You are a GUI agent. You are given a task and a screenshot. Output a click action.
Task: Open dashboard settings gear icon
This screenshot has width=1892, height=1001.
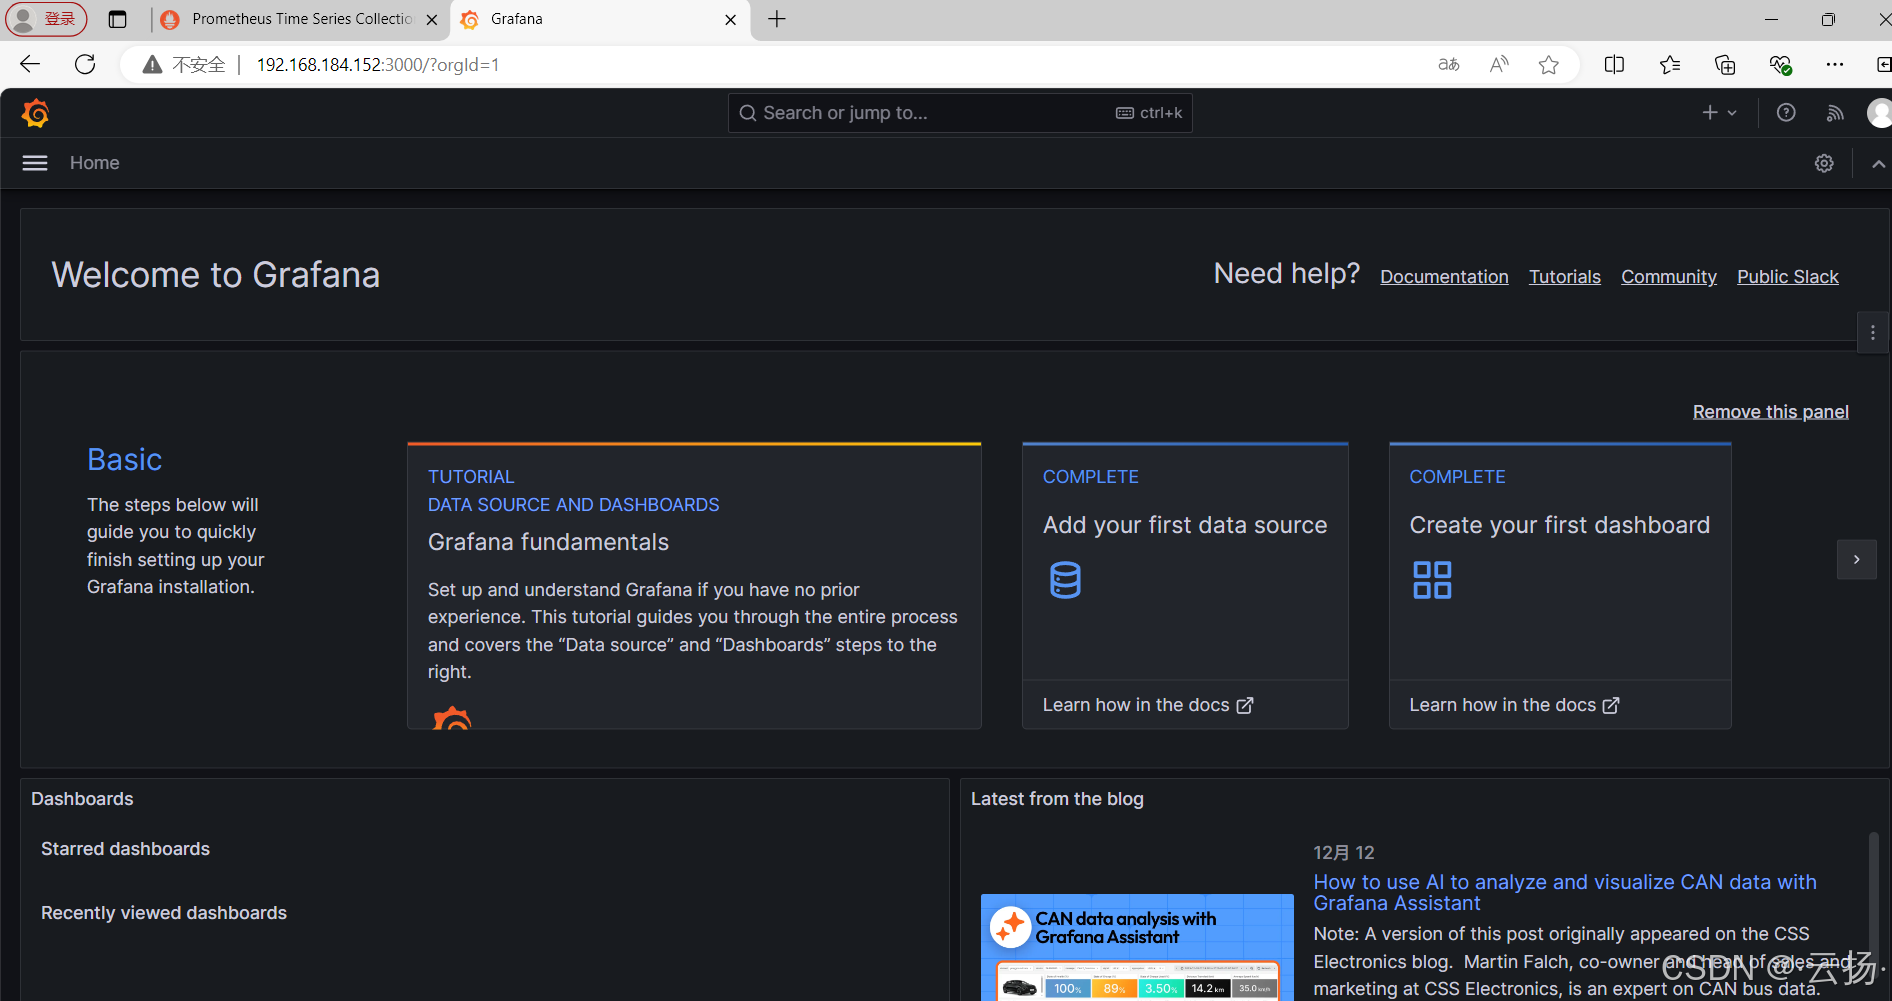tap(1824, 163)
